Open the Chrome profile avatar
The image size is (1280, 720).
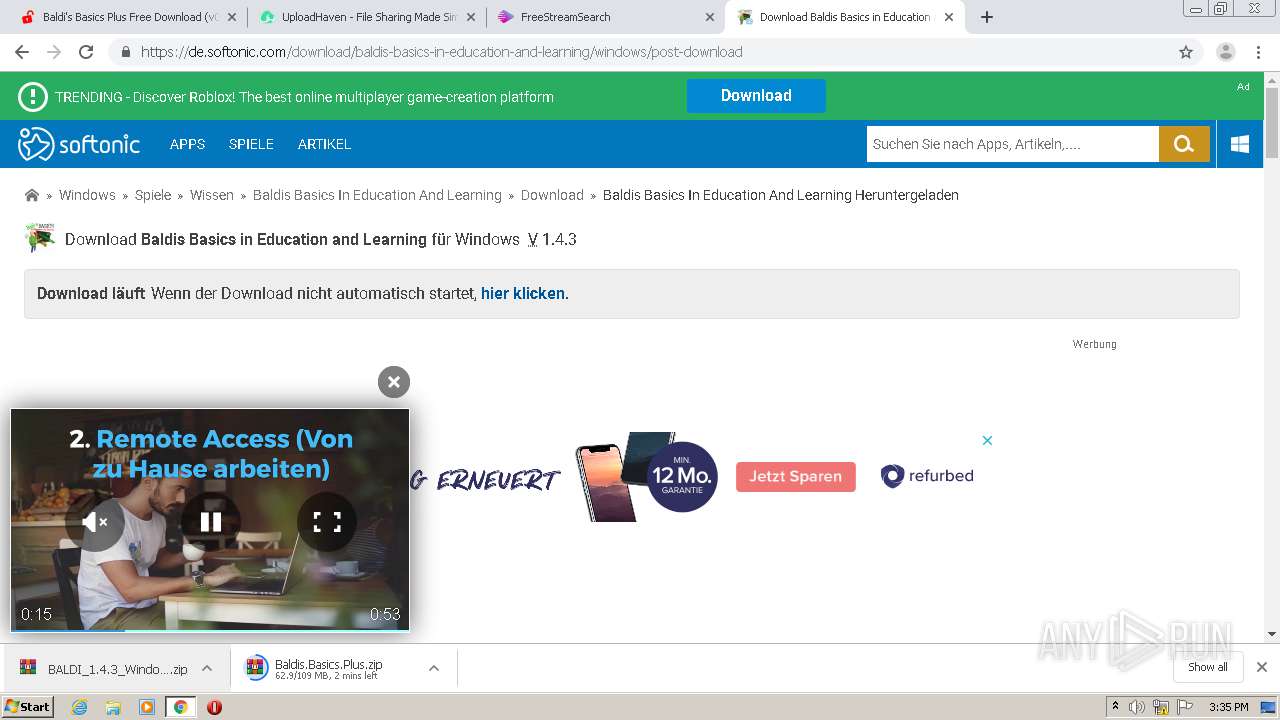click(1226, 52)
